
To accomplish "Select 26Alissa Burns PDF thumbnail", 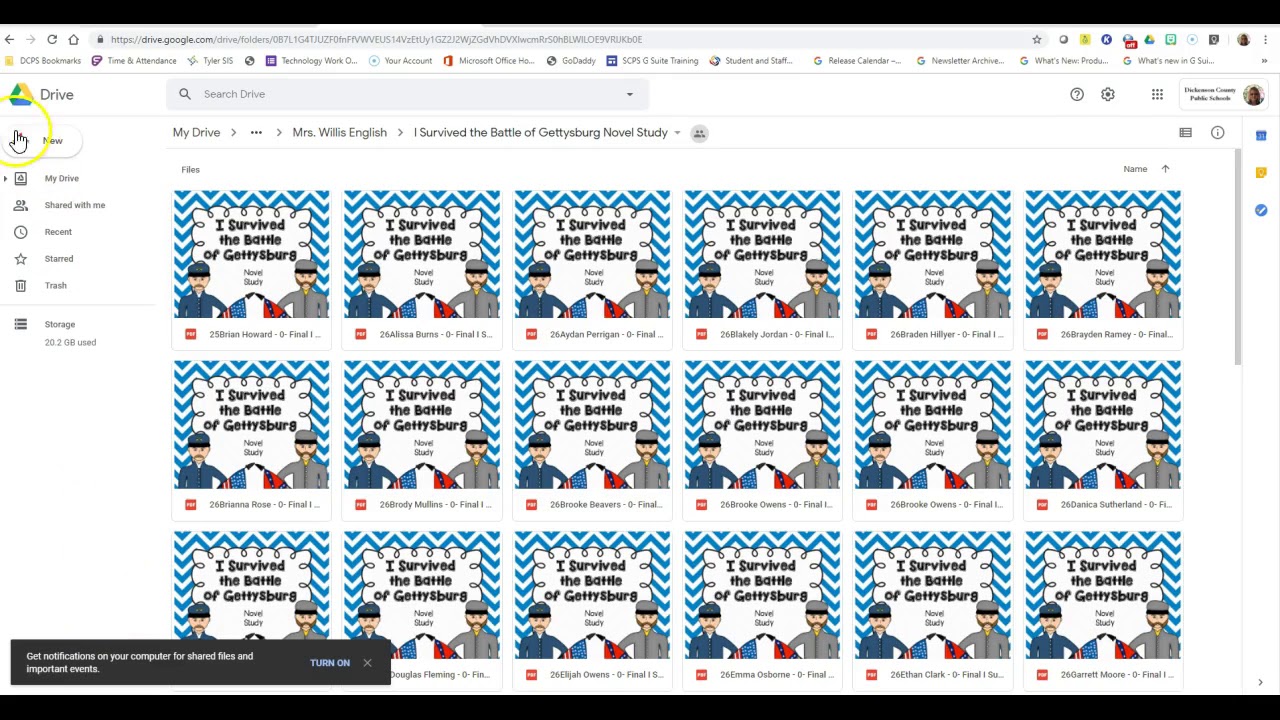I will click(421, 254).
